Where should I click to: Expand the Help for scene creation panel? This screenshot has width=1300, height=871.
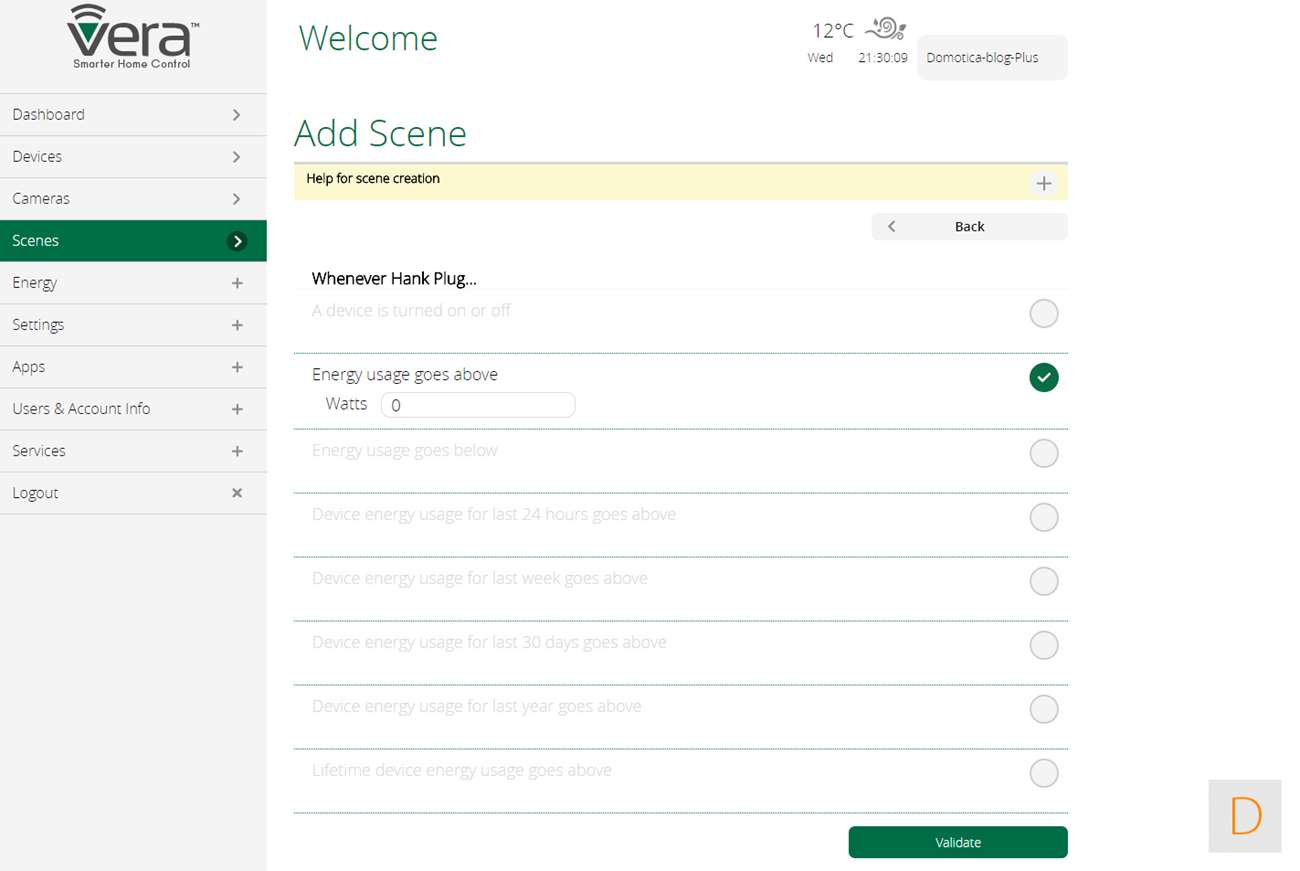[1043, 183]
